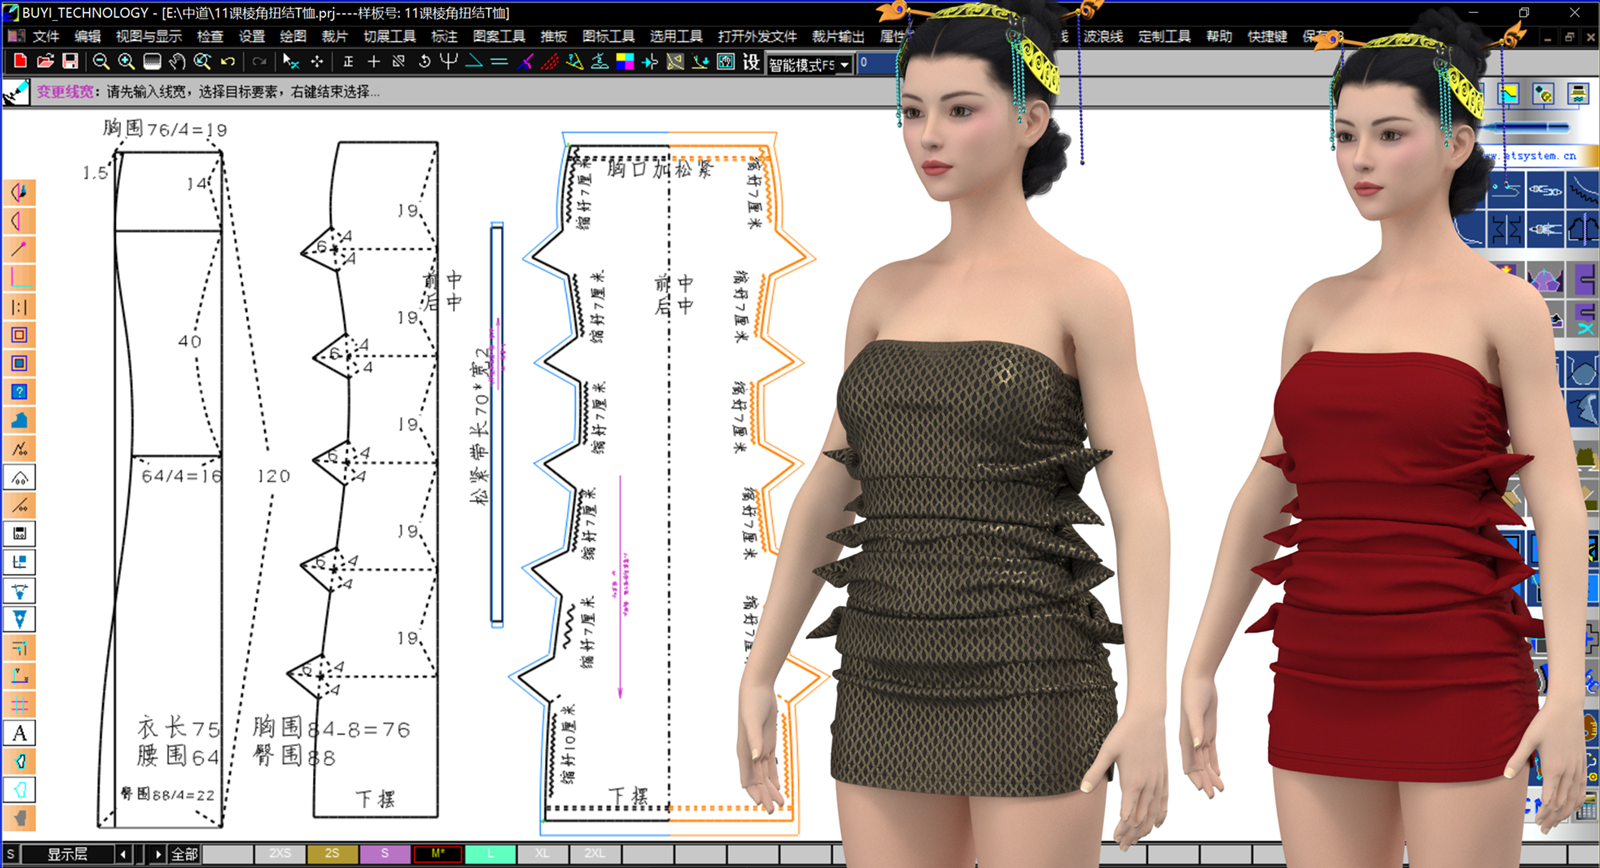Click the red hatch lines icon
The image size is (1600, 868).
[x=549, y=61]
